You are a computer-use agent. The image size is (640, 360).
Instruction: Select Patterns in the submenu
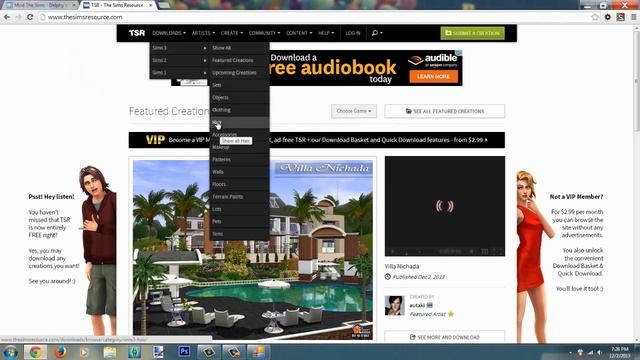tap(240, 160)
